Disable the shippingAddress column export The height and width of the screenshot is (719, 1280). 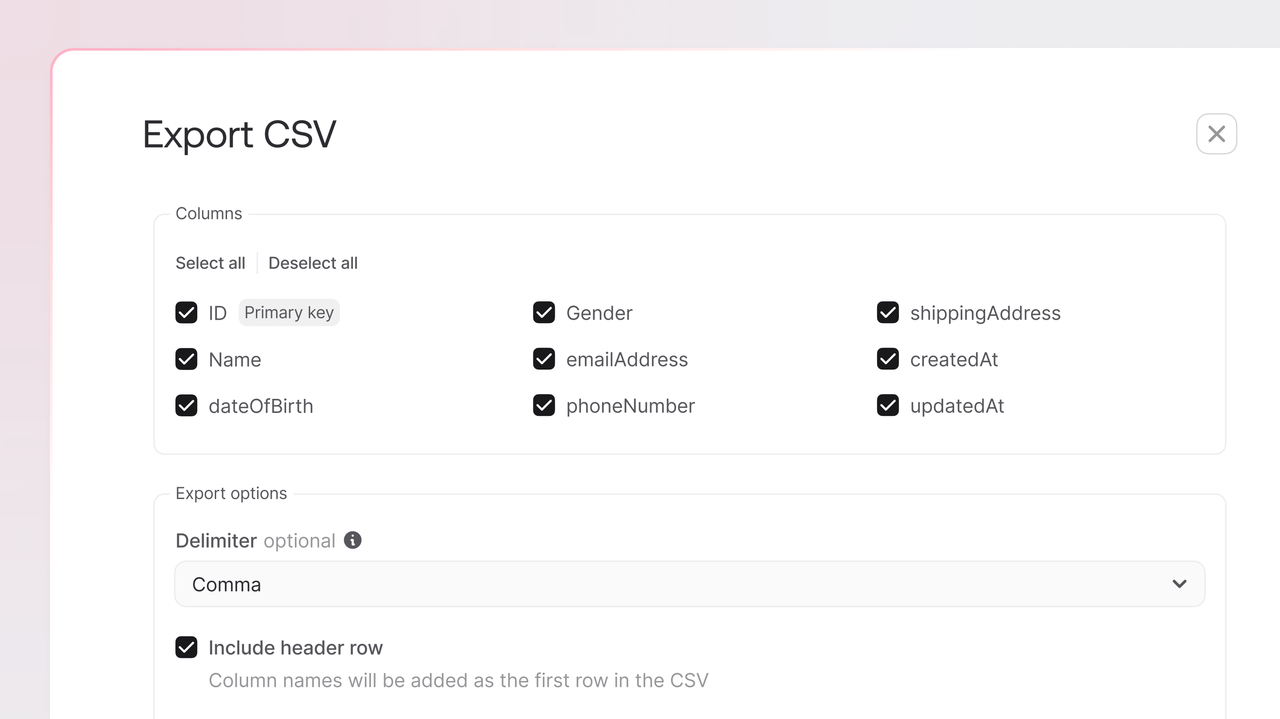click(x=888, y=313)
